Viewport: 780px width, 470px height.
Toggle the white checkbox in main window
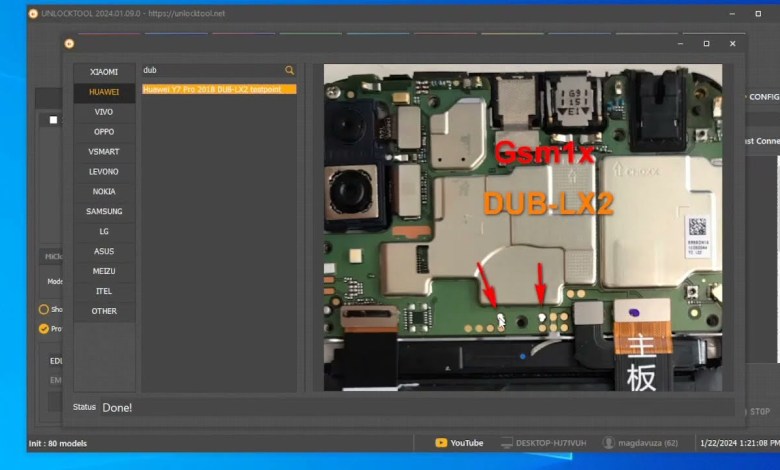[53, 120]
